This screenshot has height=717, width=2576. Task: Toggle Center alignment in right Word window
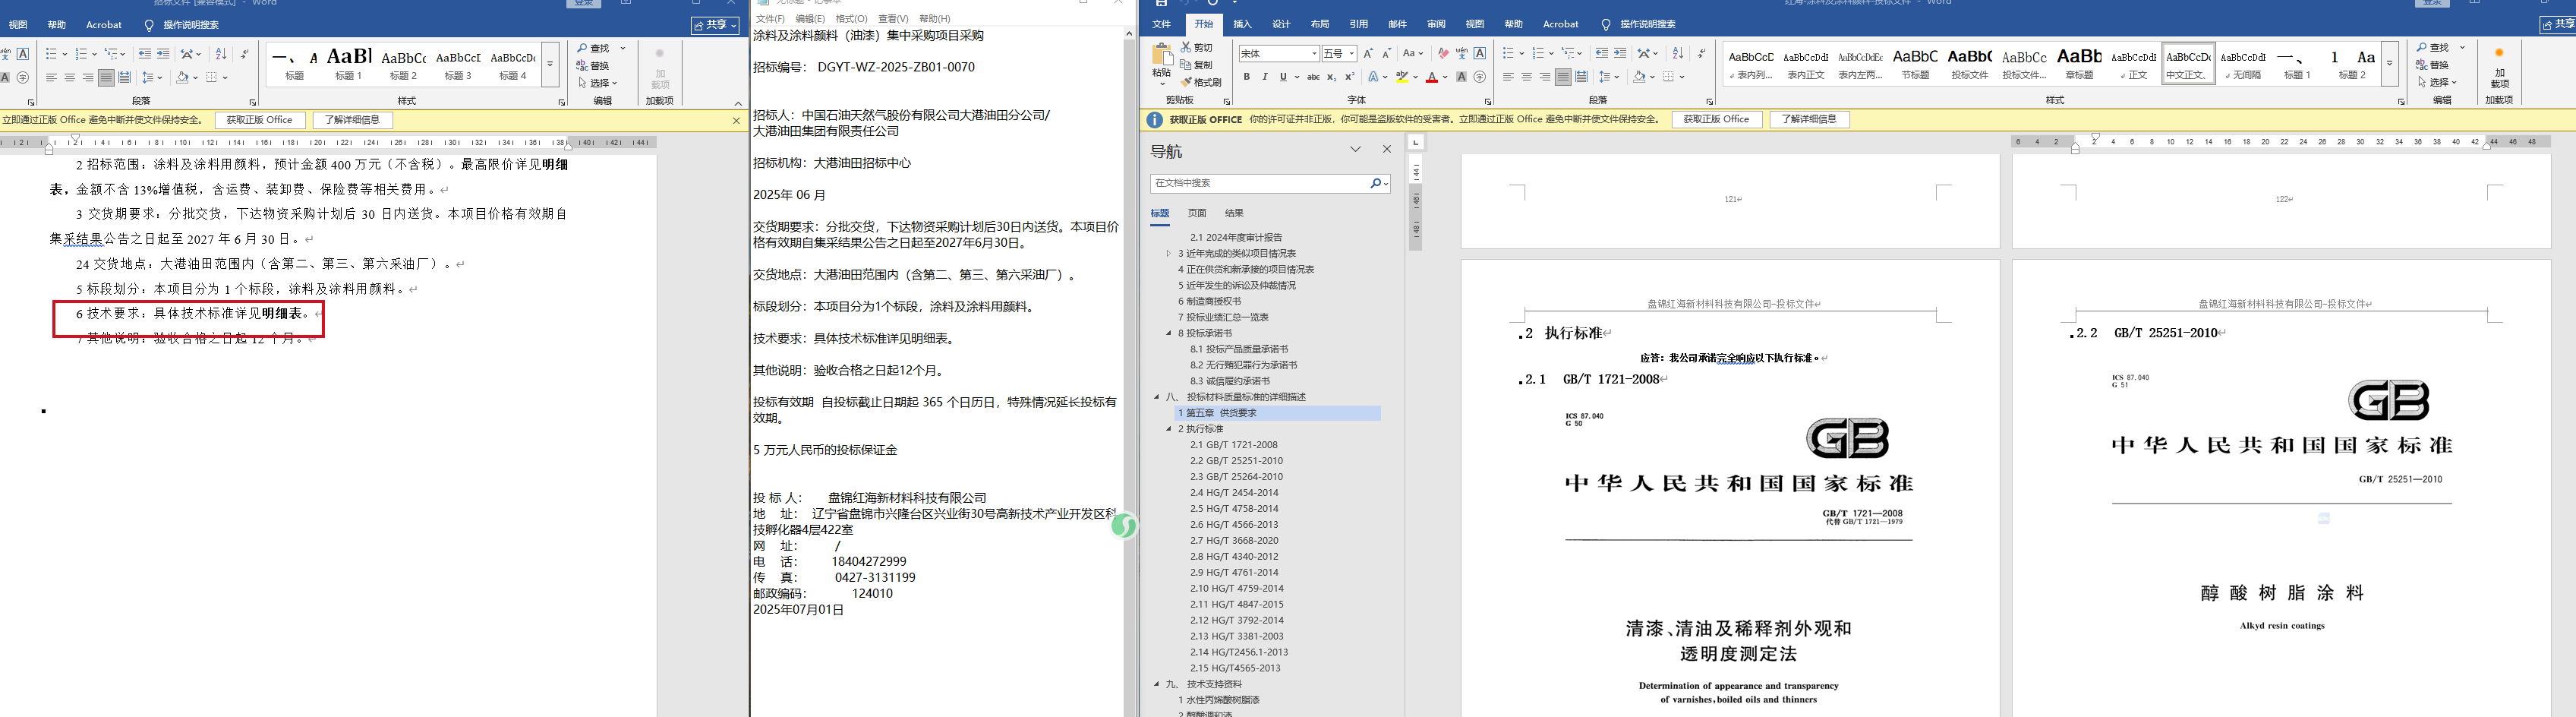point(1526,77)
